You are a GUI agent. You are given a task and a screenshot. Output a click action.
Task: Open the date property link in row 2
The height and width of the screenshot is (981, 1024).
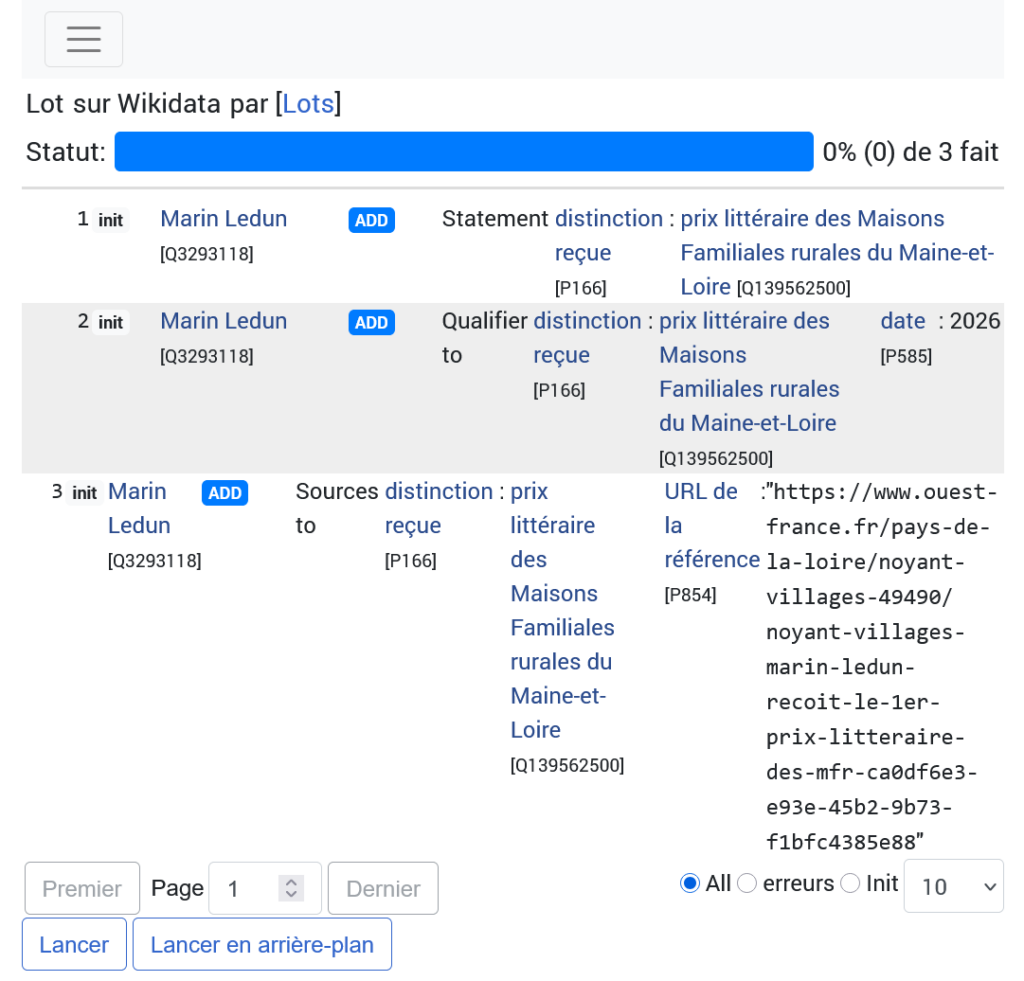(x=902, y=321)
